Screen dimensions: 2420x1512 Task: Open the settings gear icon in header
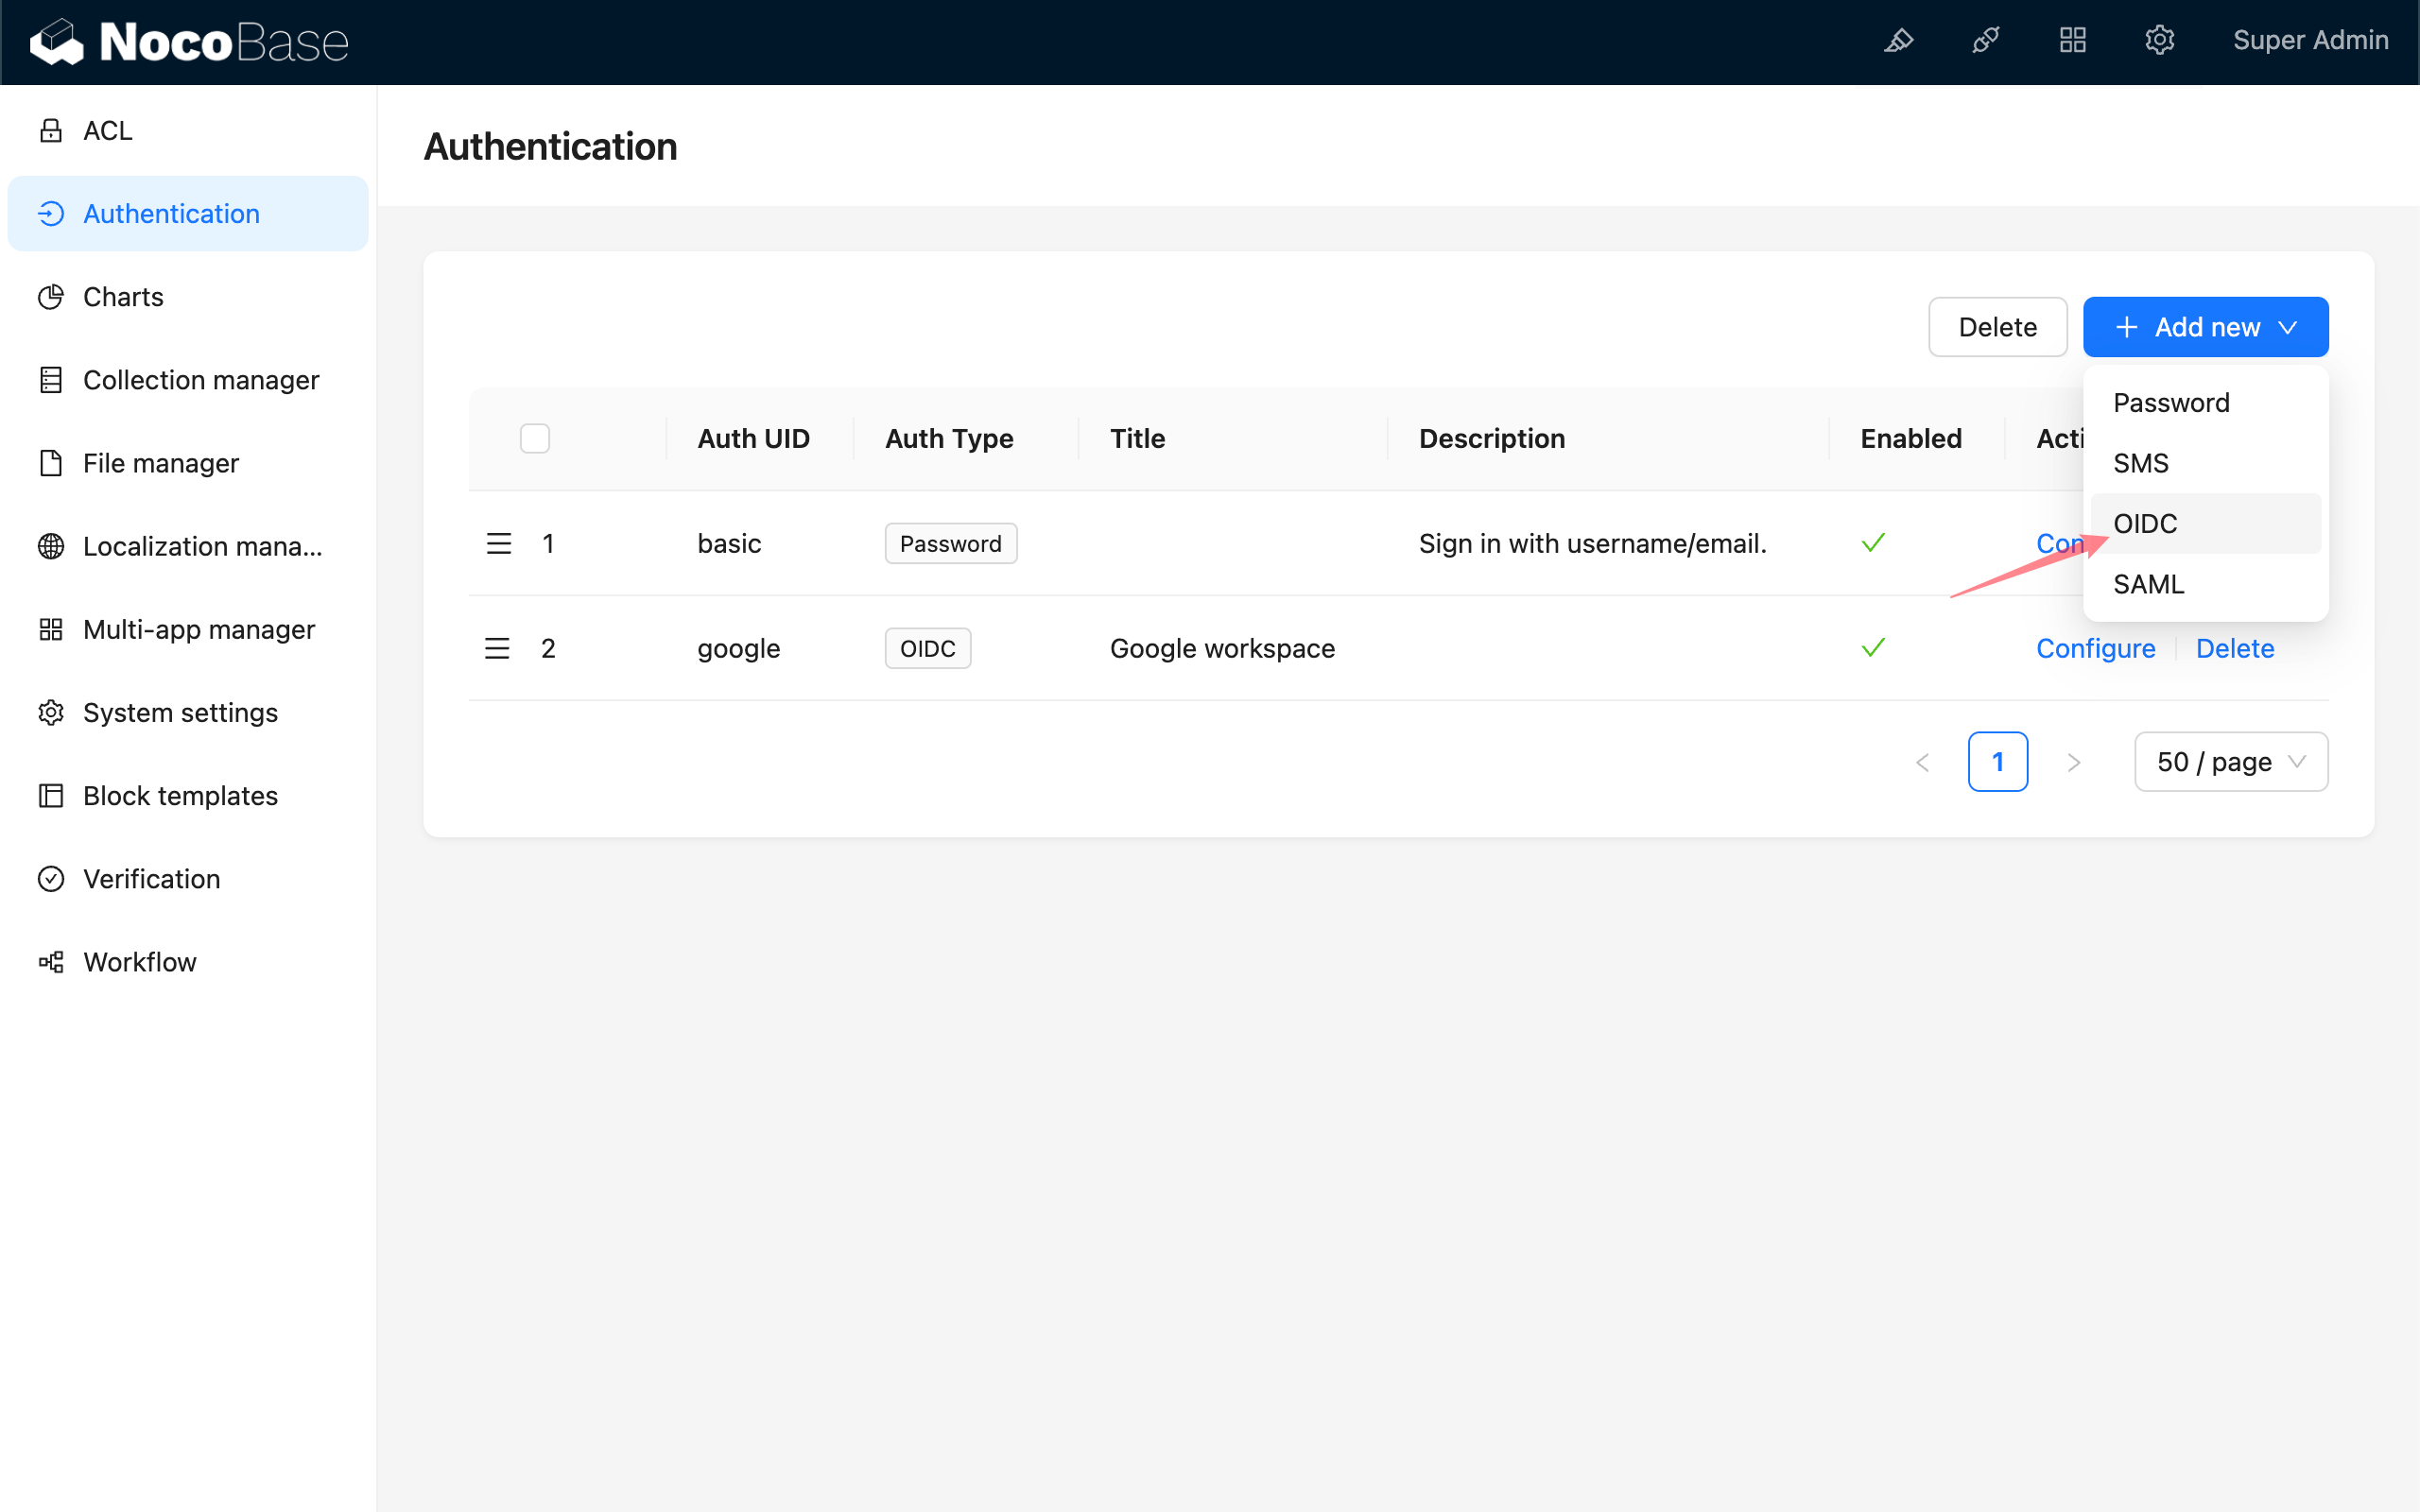click(2159, 41)
